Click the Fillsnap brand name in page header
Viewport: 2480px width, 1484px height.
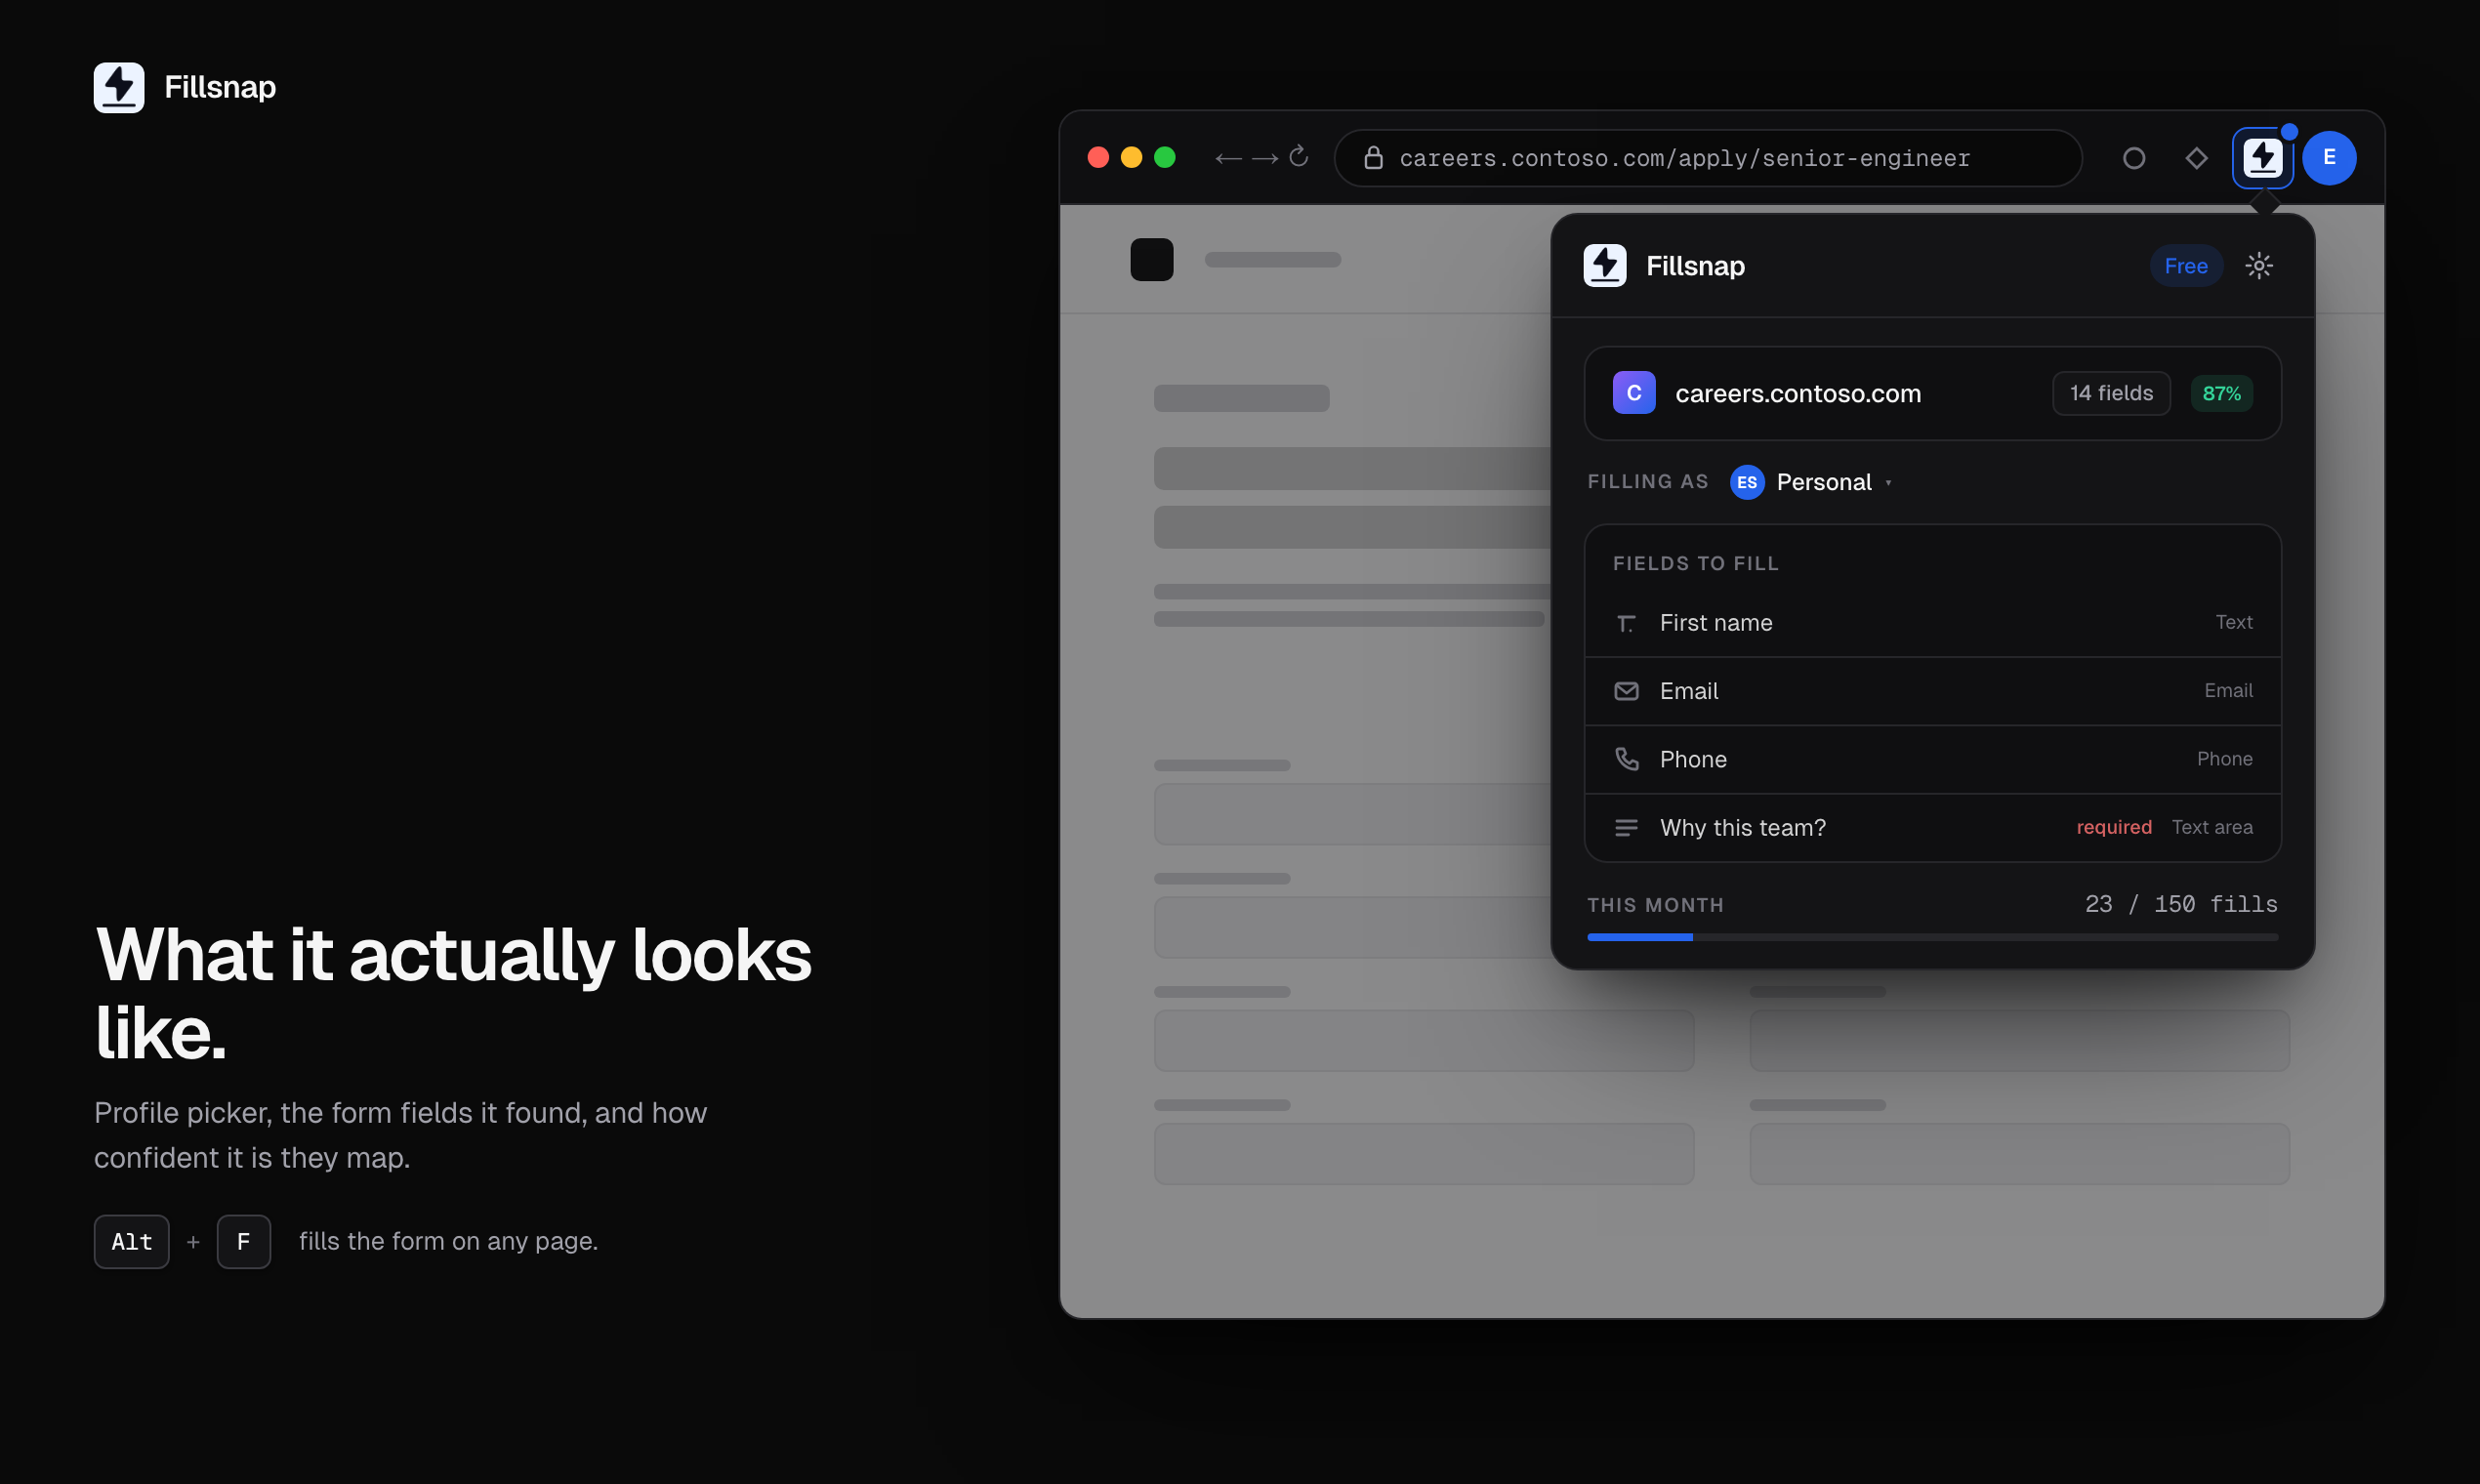pos(220,88)
